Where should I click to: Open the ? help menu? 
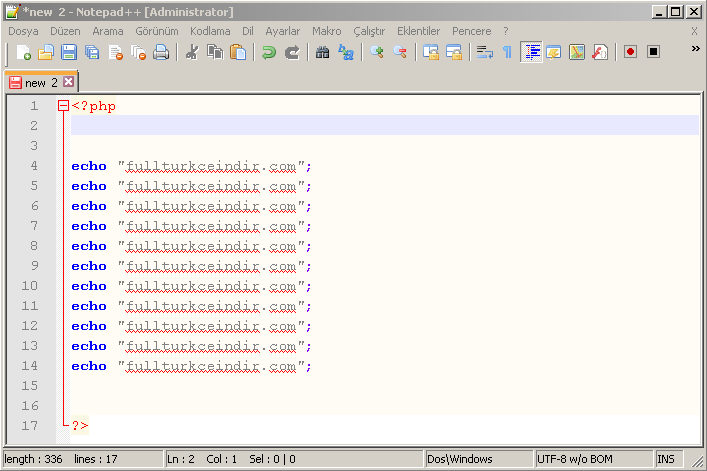(x=506, y=31)
